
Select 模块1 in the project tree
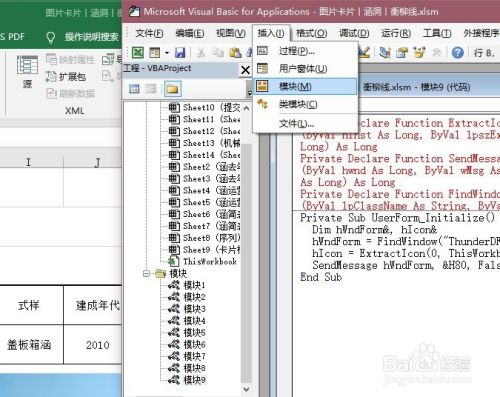[187, 285]
